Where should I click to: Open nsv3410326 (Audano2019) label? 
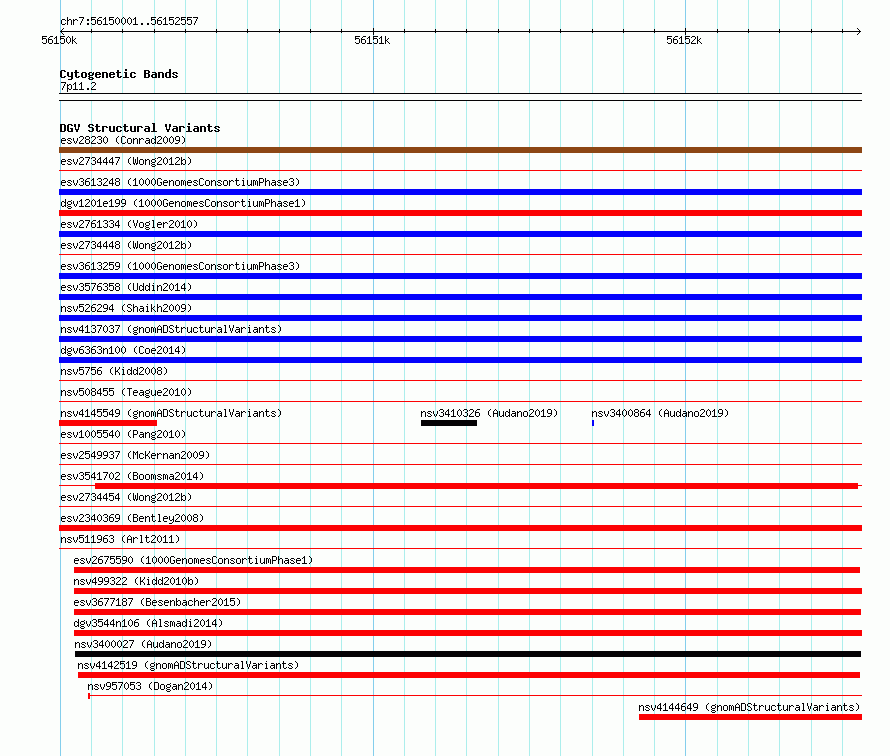pyautogui.click(x=489, y=413)
